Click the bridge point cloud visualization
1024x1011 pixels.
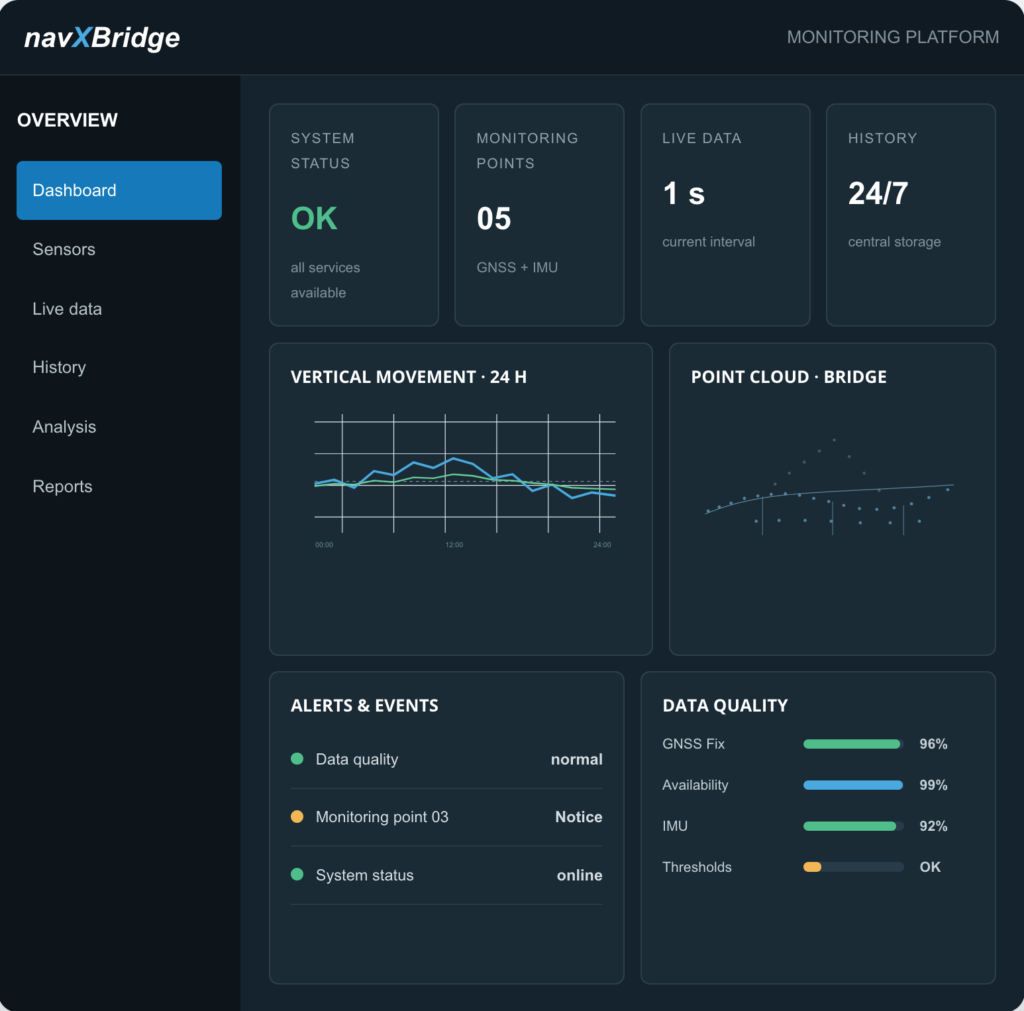click(829, 487)
